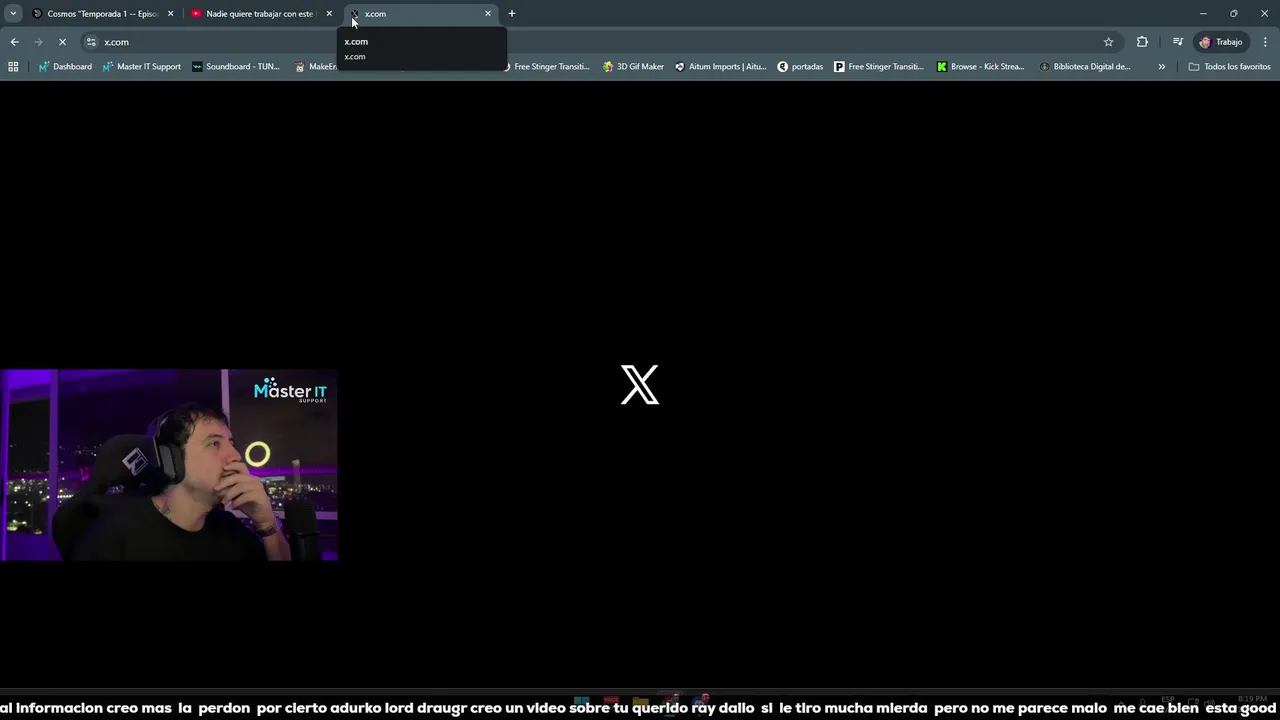1280x720 pixels.
Task: Click the address bar showing x.com
Action: pos(600,42)
